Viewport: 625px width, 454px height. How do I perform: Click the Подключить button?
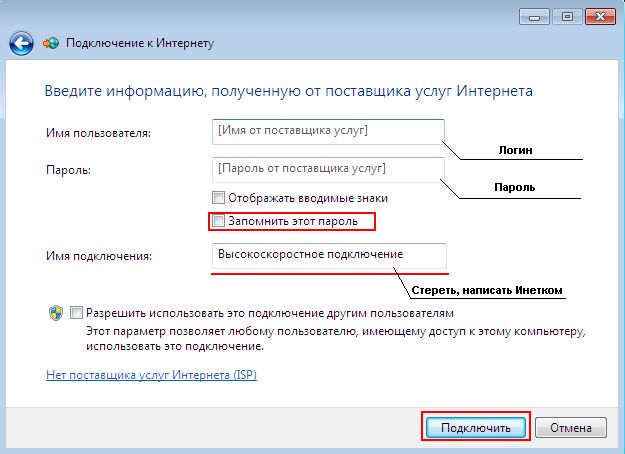pyautogui.click(x=476, y=428)
